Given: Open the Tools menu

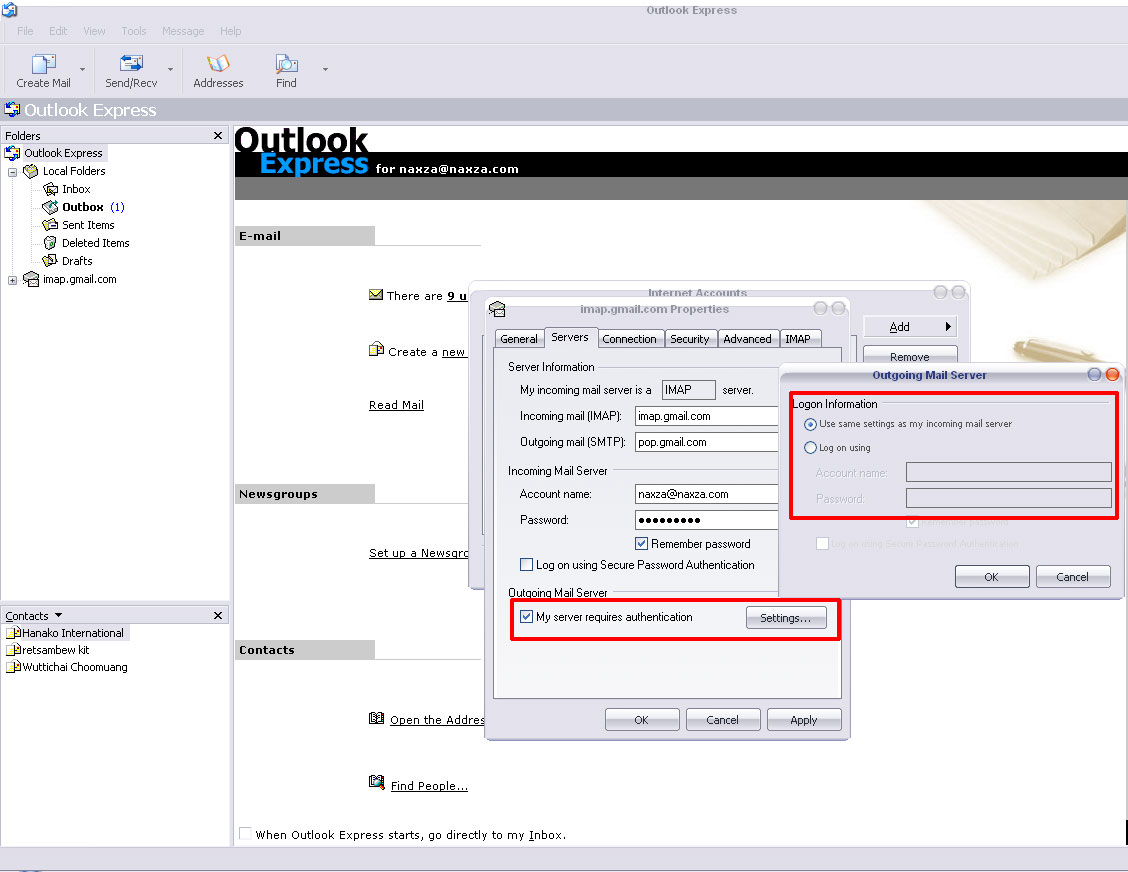Looking at the screenshot, I should 134,31.
